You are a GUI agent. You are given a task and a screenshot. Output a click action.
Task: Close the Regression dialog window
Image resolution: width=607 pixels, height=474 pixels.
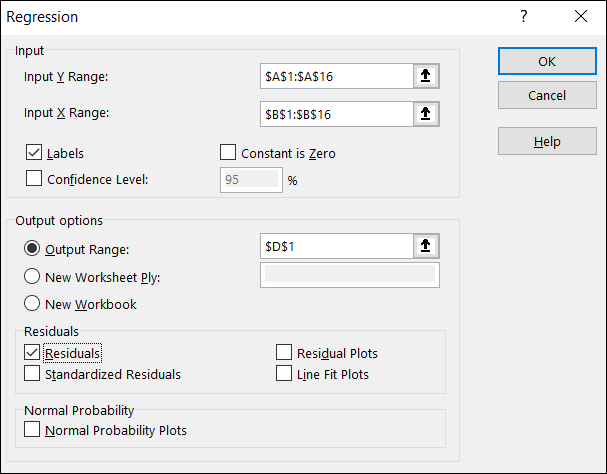(580, 17)
